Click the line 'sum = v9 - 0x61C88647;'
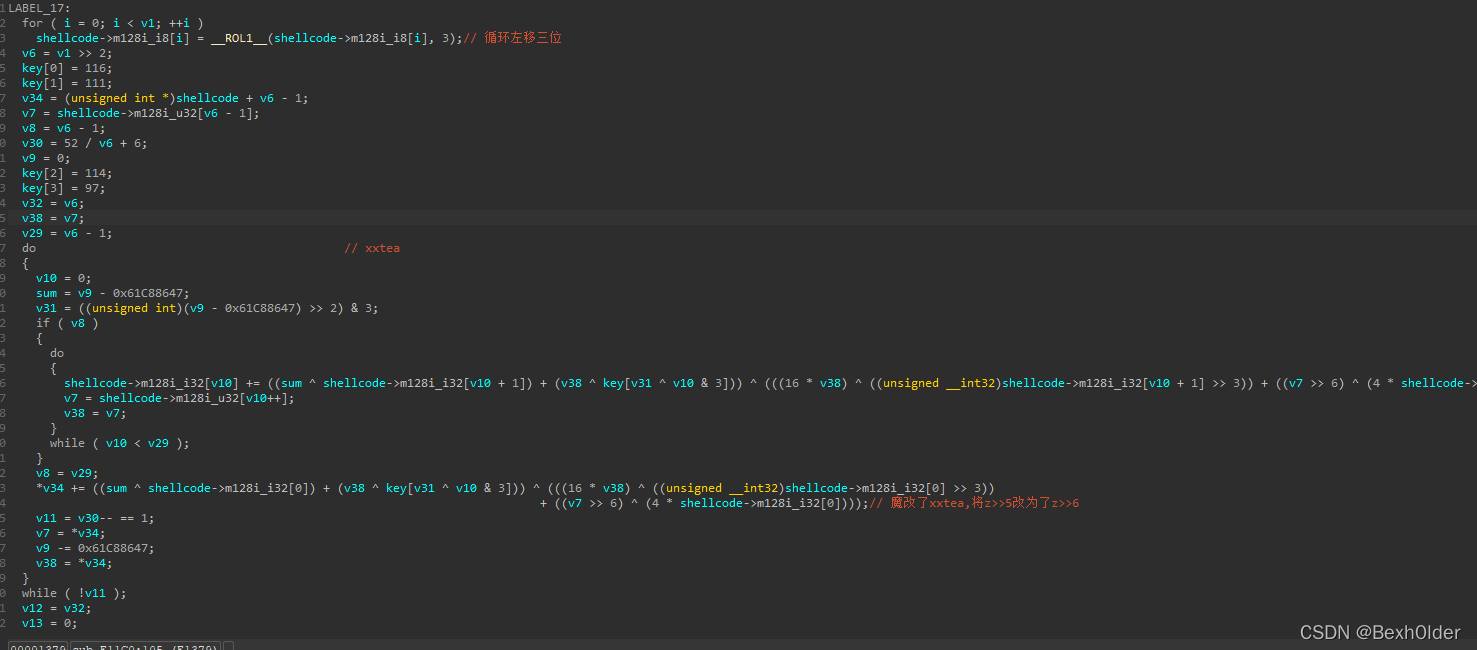Viewport: 1477px width, 650px height. tap(113, 293)
